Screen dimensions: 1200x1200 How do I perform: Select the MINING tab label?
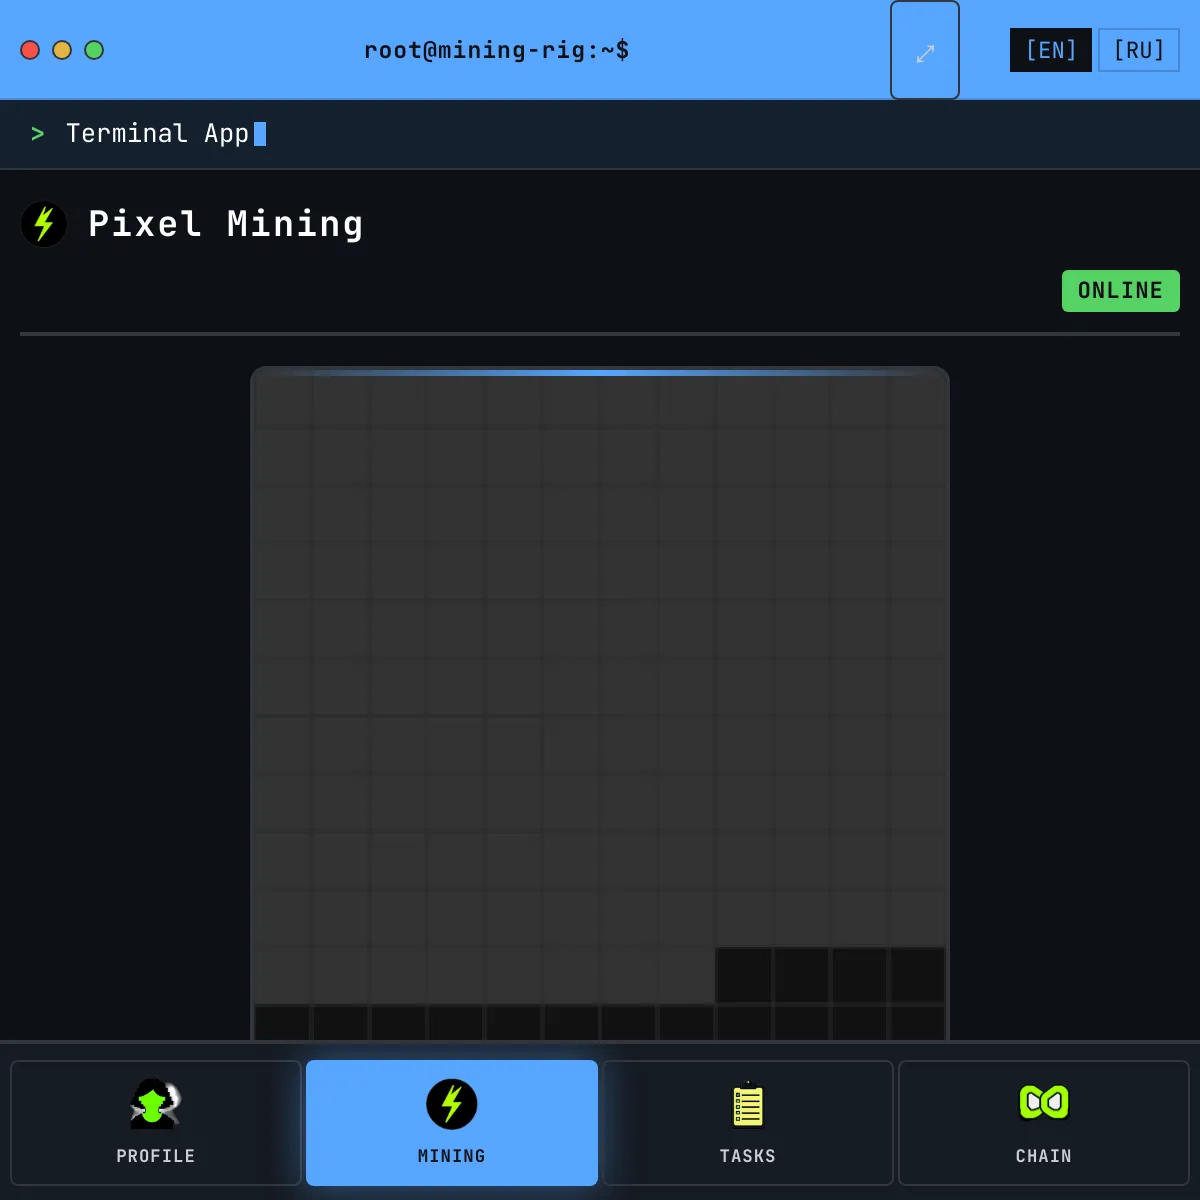pos(452,1156)
